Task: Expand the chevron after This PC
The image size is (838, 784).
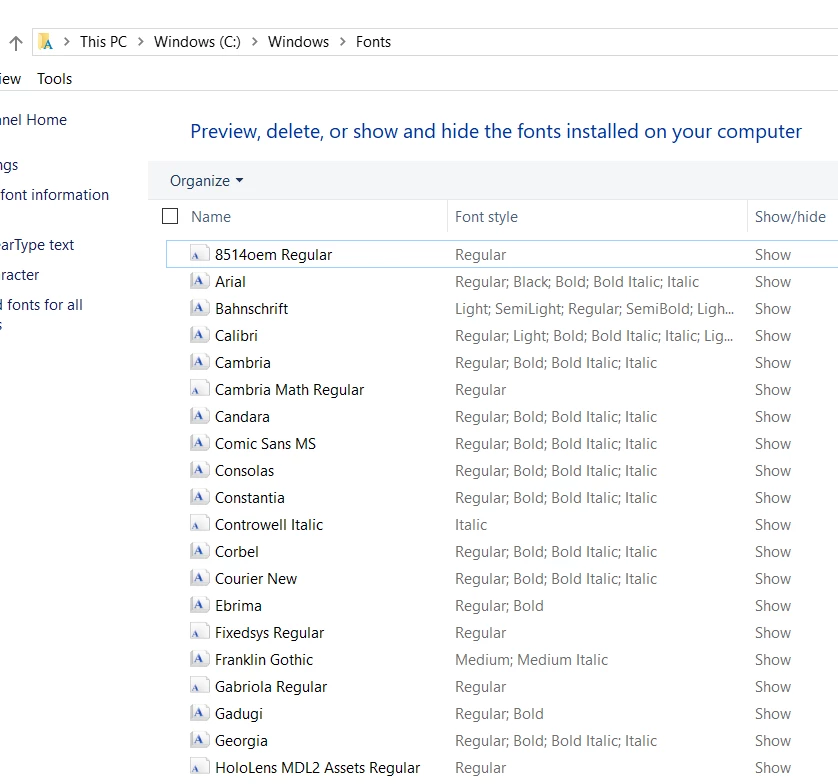Action: point(141,42)
